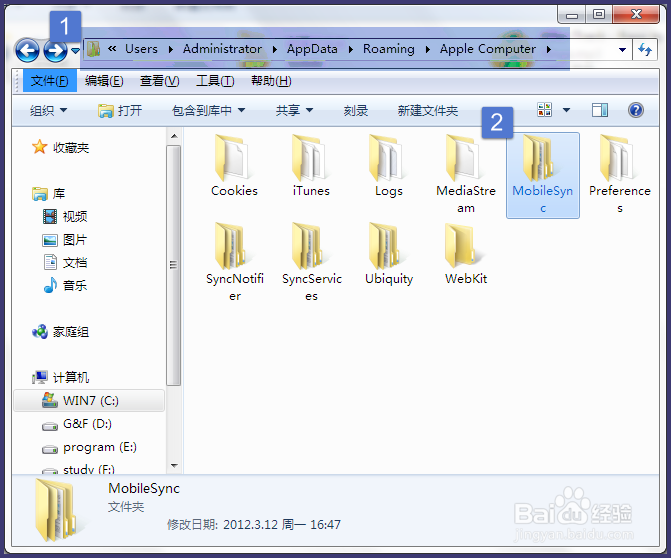This screenshot has width=671, height=558.
Task: Open the 文件(F) menu
Action: click(50, 81)
